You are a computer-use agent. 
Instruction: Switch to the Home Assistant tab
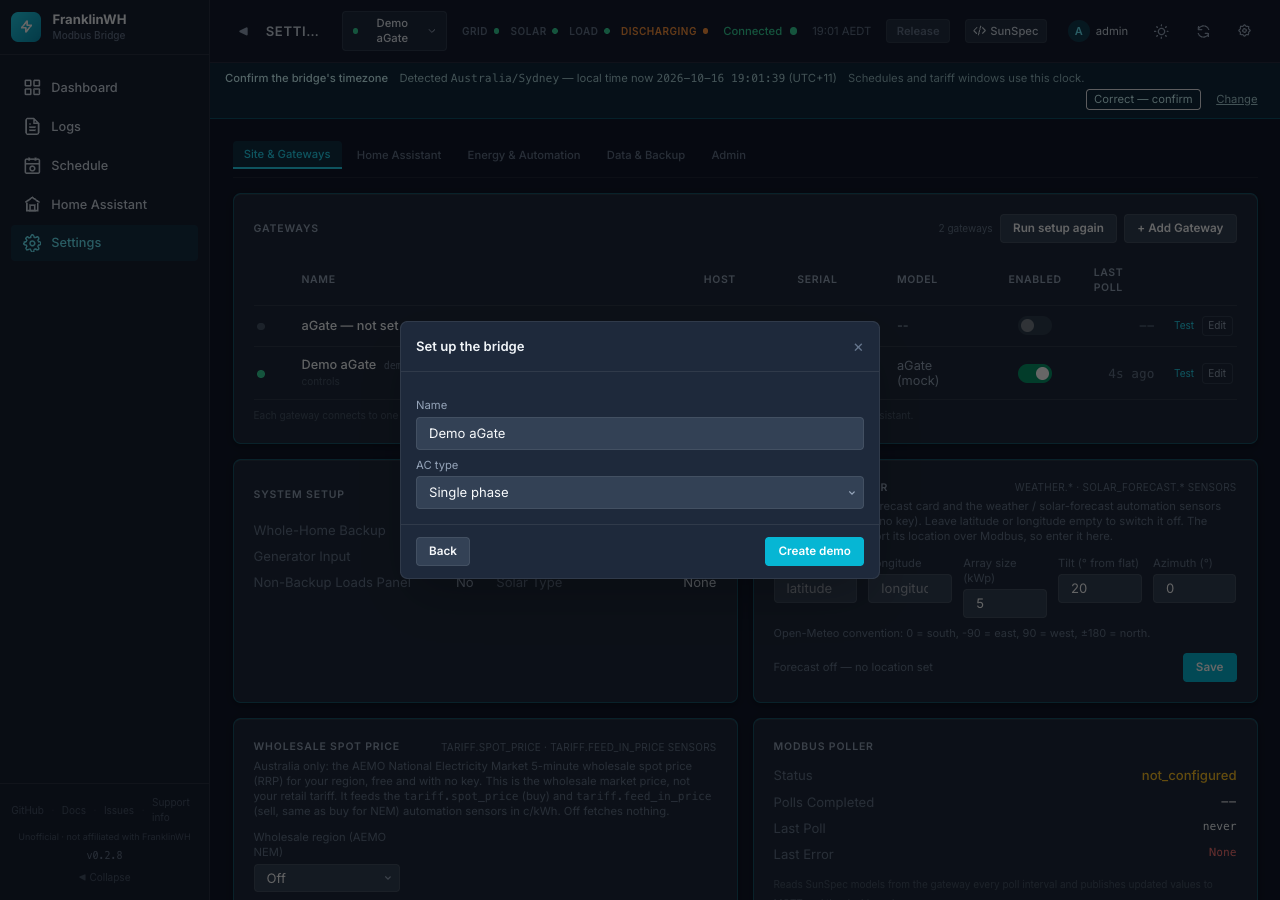(x=399, y=155)
